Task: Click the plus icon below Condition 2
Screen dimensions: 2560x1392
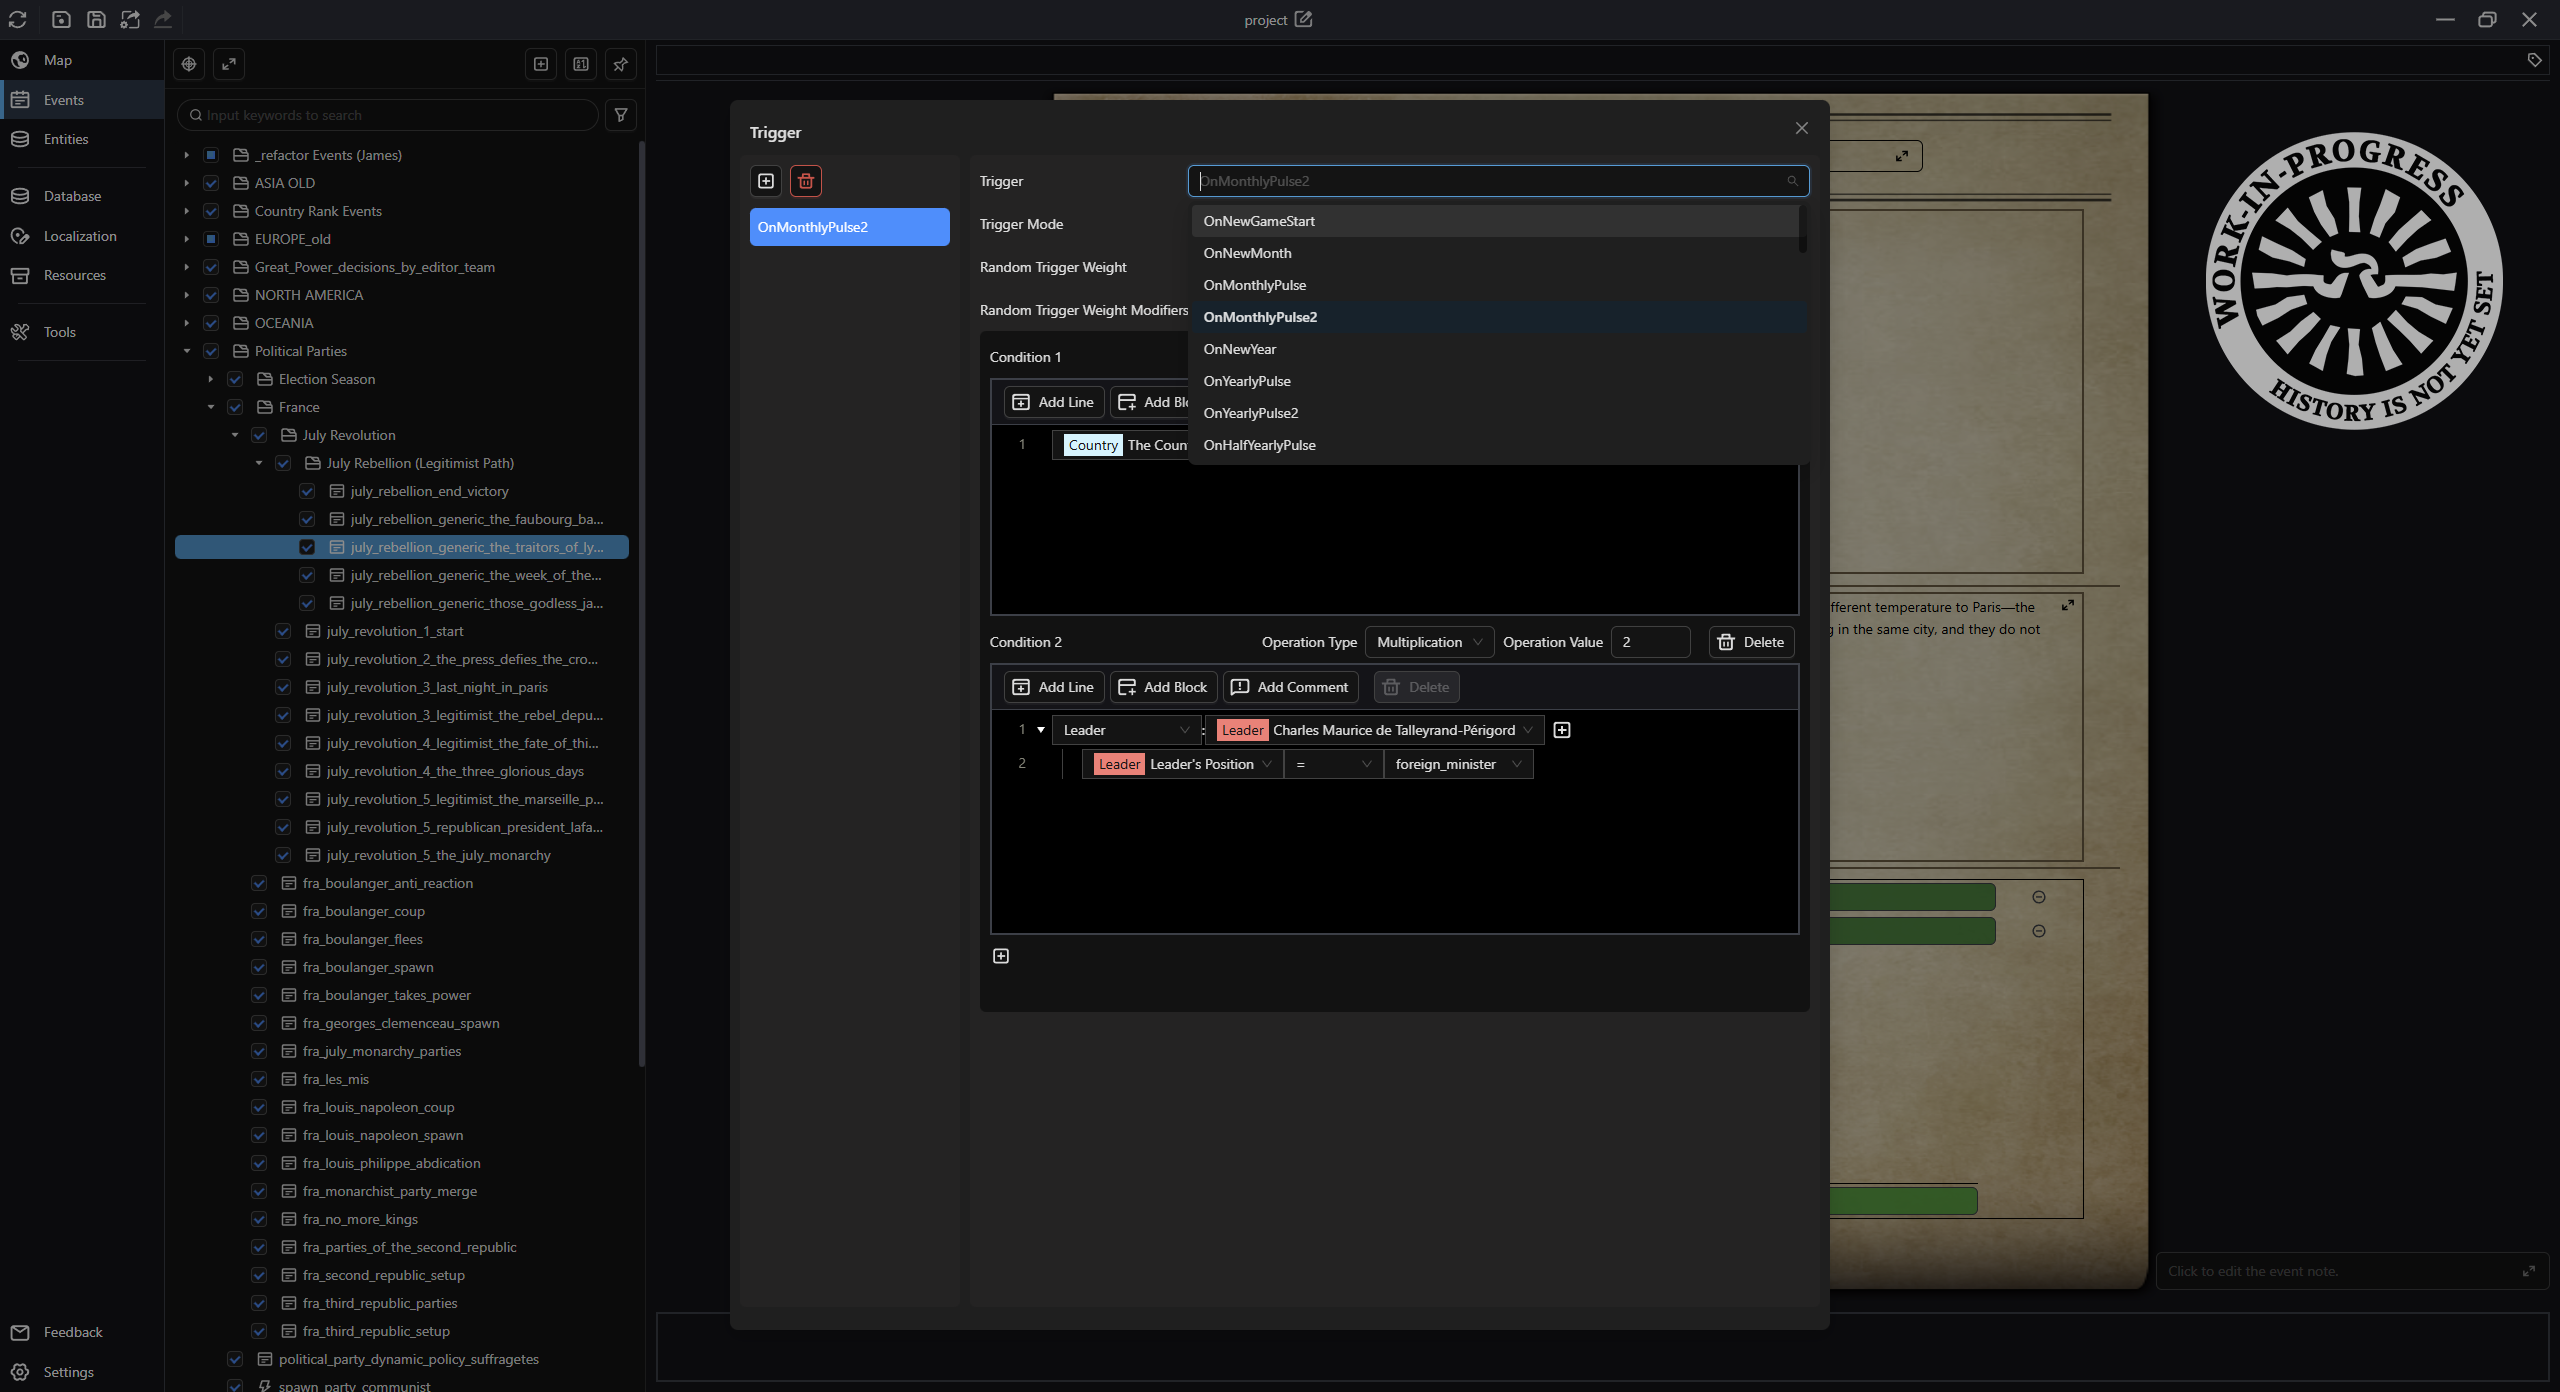Action: pos(1001,956)
